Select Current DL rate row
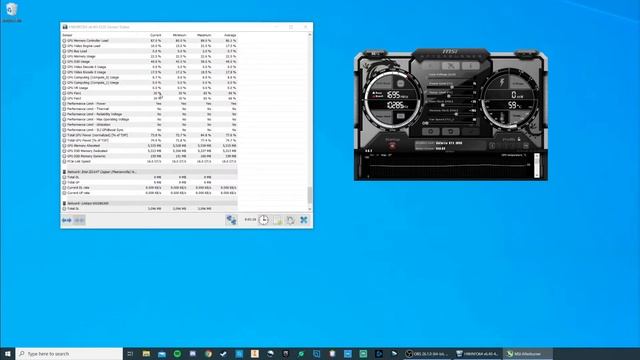The width and height of the screenshot is (640, 360). (149, 187)
